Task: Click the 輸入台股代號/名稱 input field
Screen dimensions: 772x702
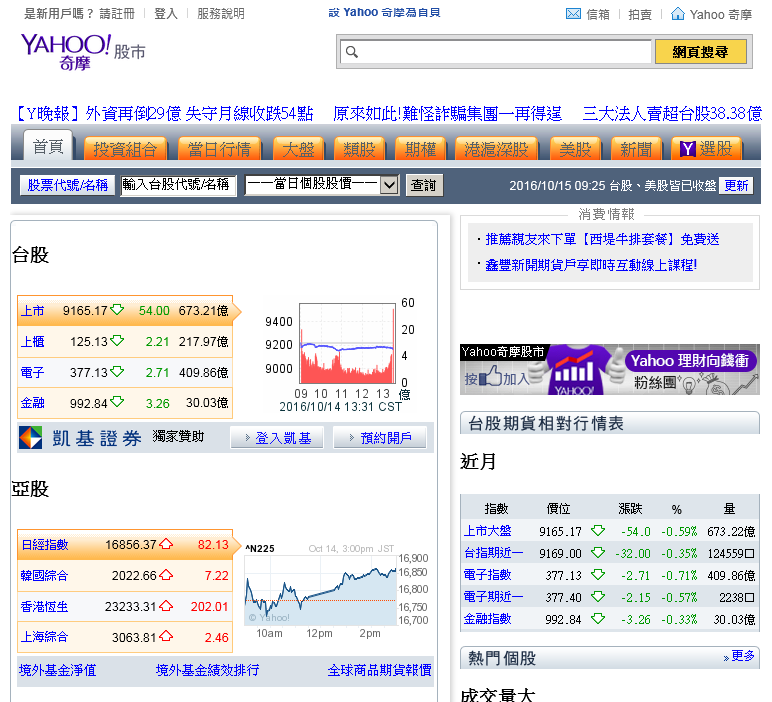Action: click(x=178, y=185)
